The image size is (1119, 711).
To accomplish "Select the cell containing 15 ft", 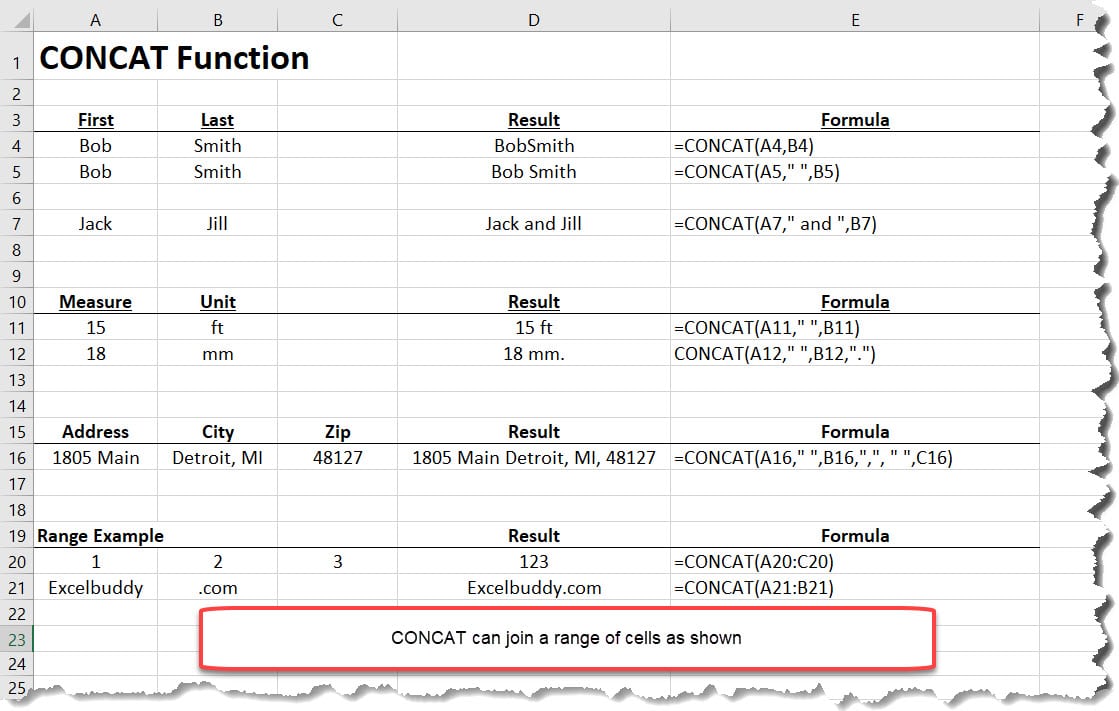I will [533, 327].
